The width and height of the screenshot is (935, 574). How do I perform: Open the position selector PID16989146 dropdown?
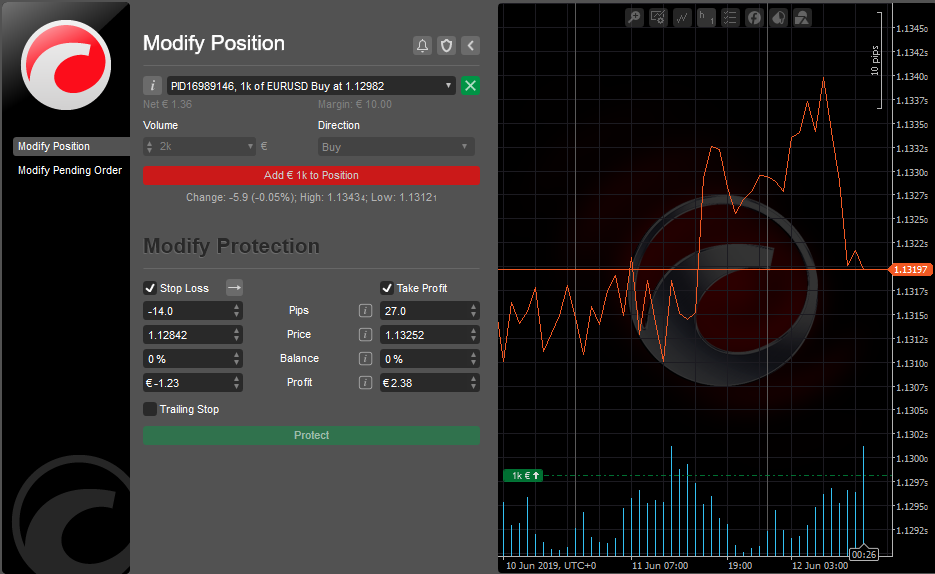click(311, 86)
